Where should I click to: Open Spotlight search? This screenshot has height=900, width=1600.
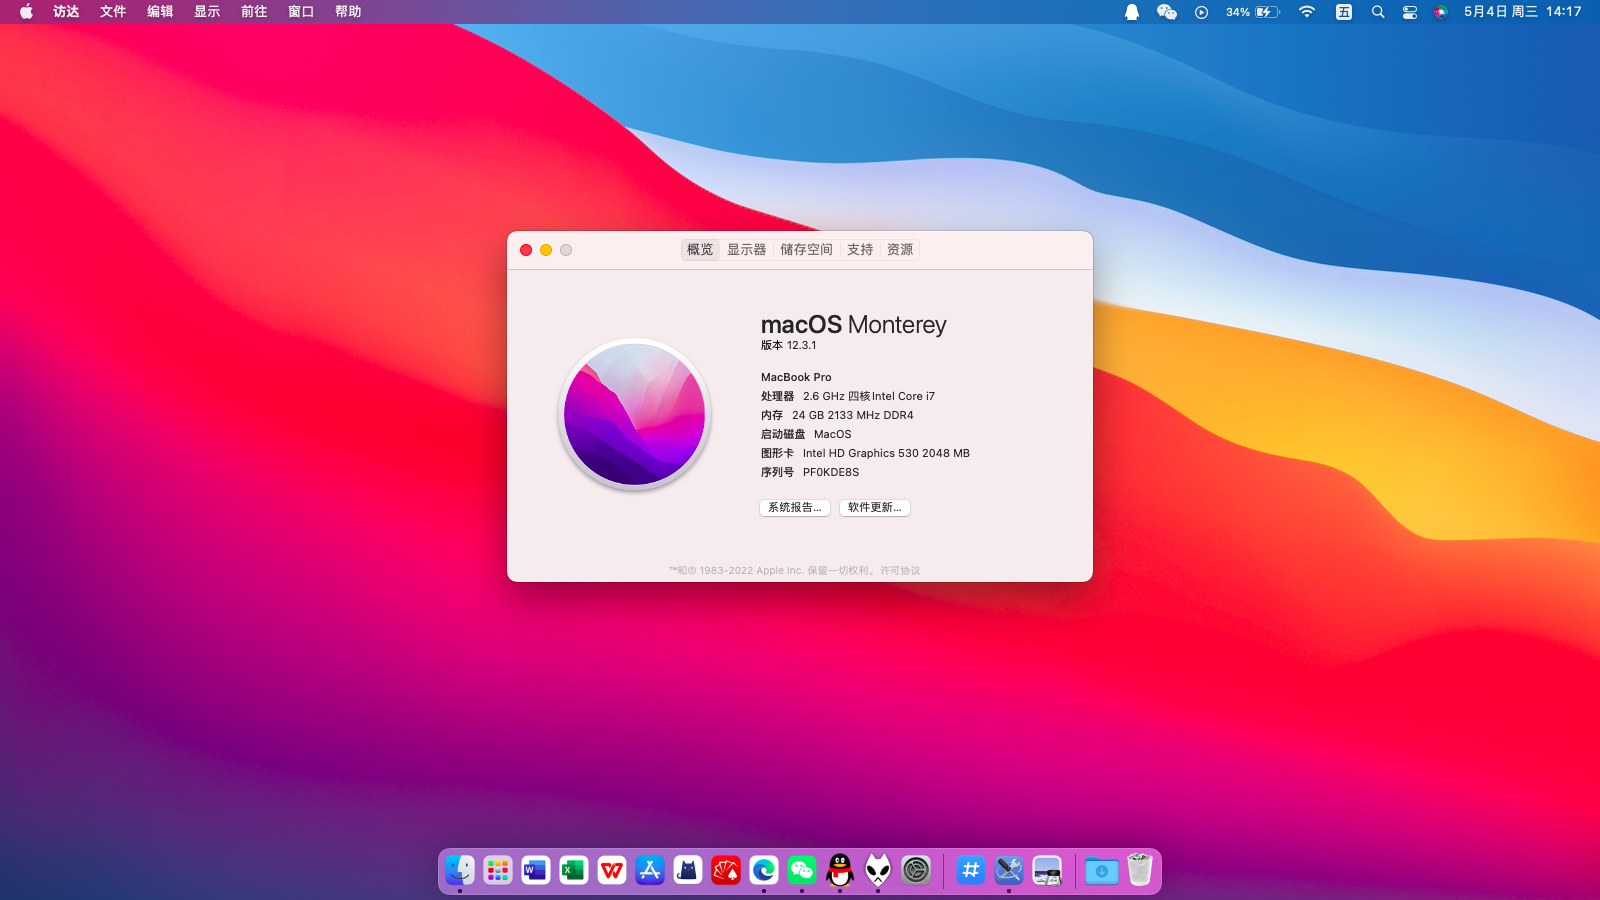(1378, 12)
